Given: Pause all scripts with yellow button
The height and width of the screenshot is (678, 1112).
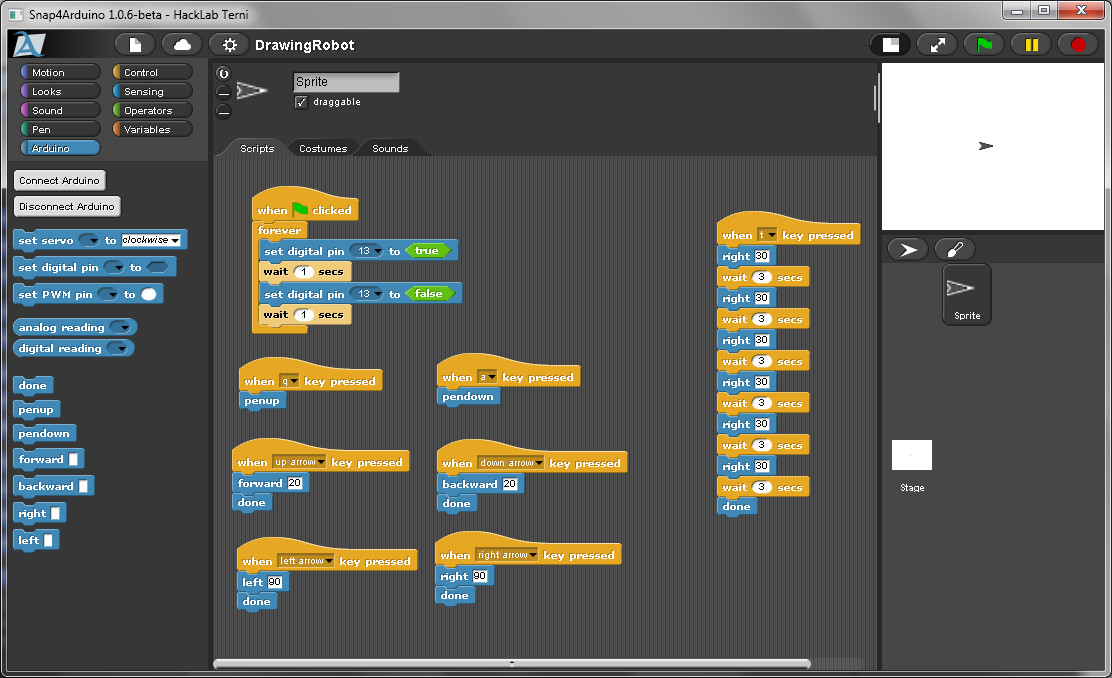Looking at the screenshot, I should (x=1031, y=45).
